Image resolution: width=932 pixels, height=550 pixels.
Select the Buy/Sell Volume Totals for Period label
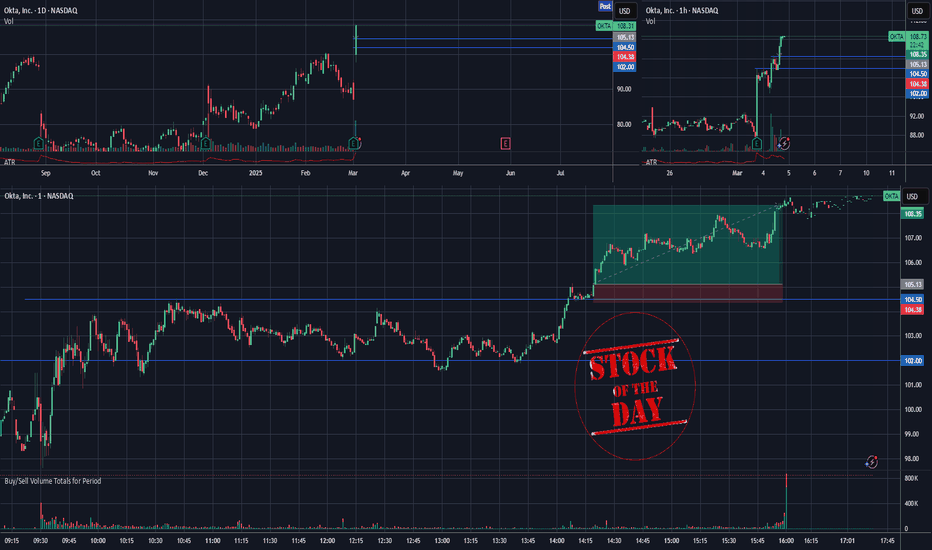[52, 481]
